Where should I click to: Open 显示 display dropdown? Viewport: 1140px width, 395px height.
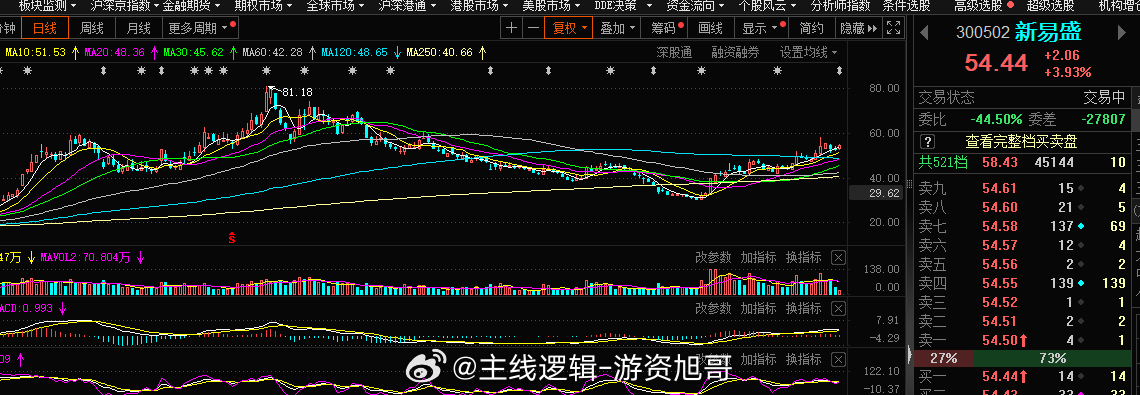[x=762, y=28]
